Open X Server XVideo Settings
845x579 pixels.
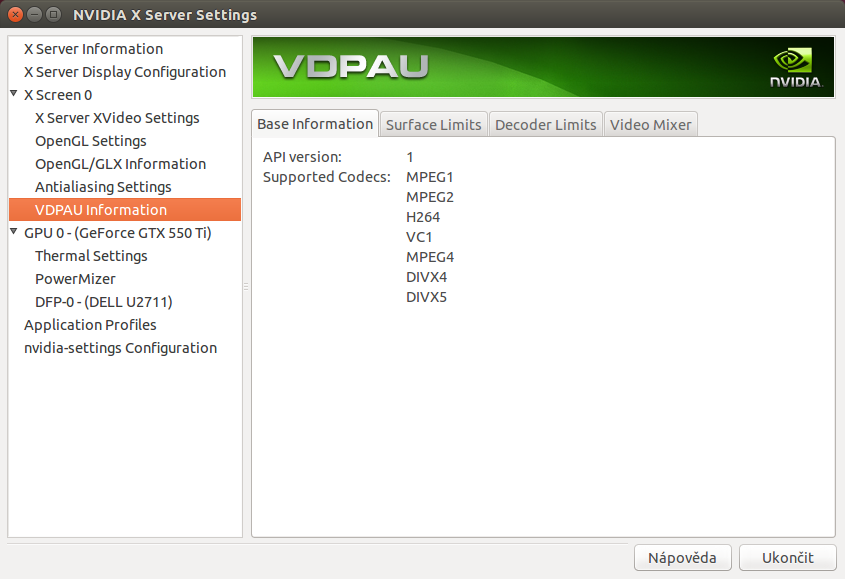[x=125, y=118]
